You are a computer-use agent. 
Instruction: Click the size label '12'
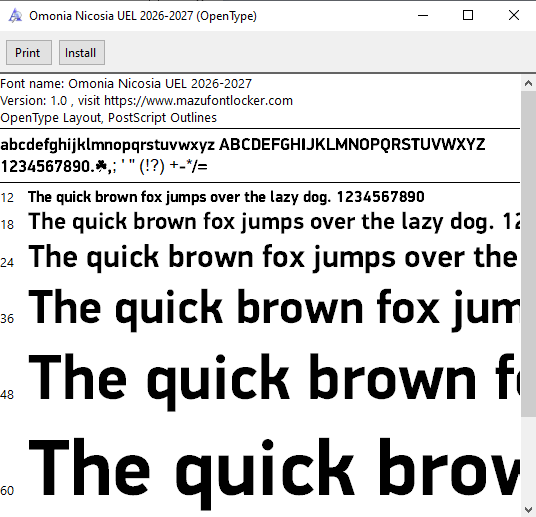coord(7,198)
